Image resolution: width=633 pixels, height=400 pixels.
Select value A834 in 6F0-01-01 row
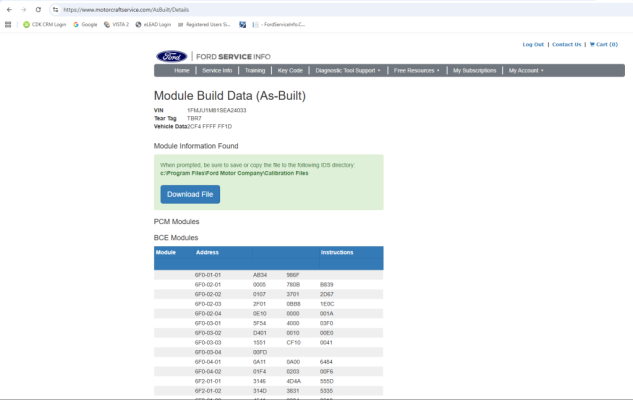click(x=260, y=275)
